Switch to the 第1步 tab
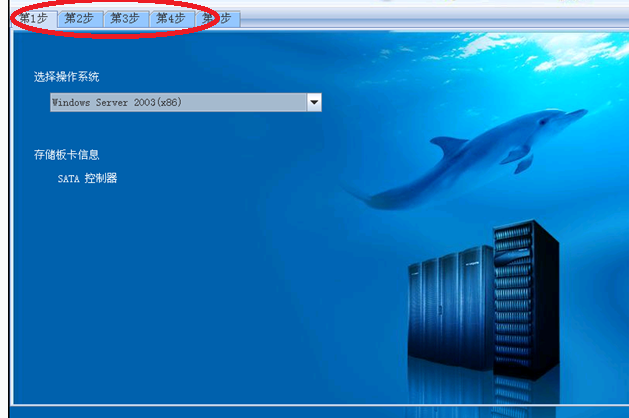 (x=33, y=19)
